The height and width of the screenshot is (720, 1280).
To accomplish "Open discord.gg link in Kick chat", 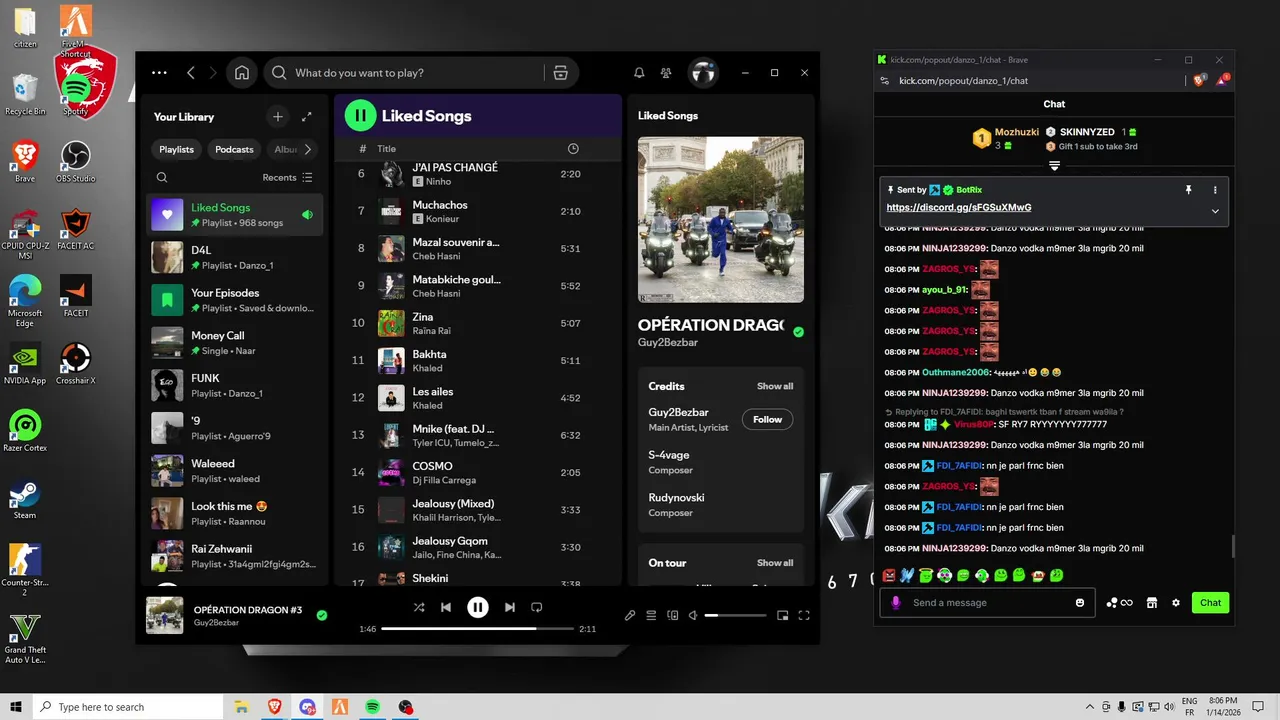I will click(x=959, y=208).
